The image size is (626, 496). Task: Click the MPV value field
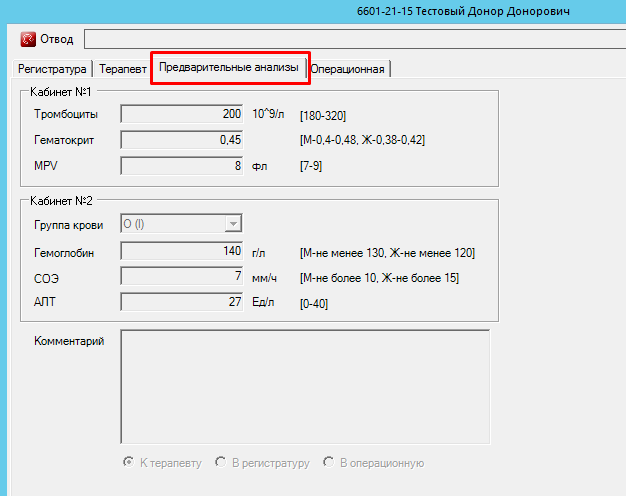[182, 165]
